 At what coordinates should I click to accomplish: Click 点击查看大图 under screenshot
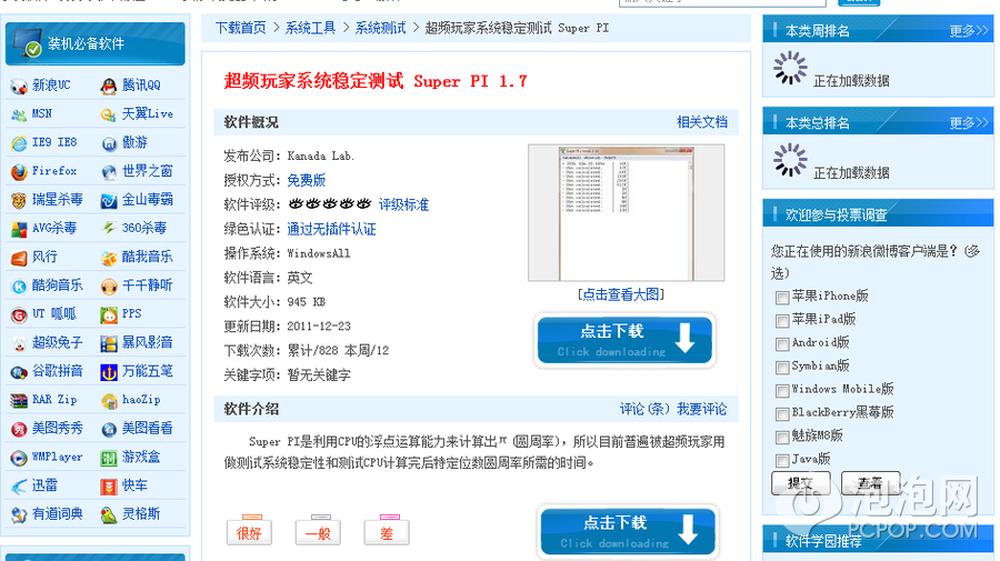621,295
